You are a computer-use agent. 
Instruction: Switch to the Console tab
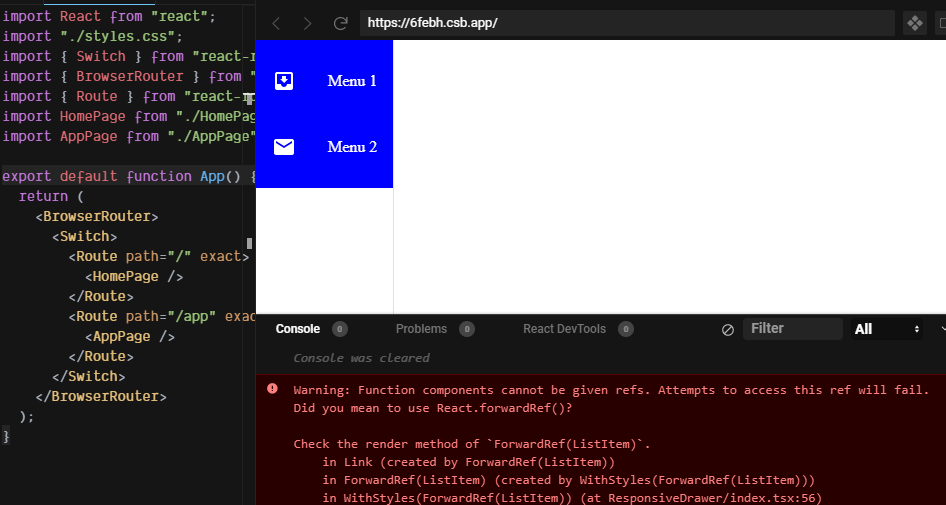click(297, 329)
